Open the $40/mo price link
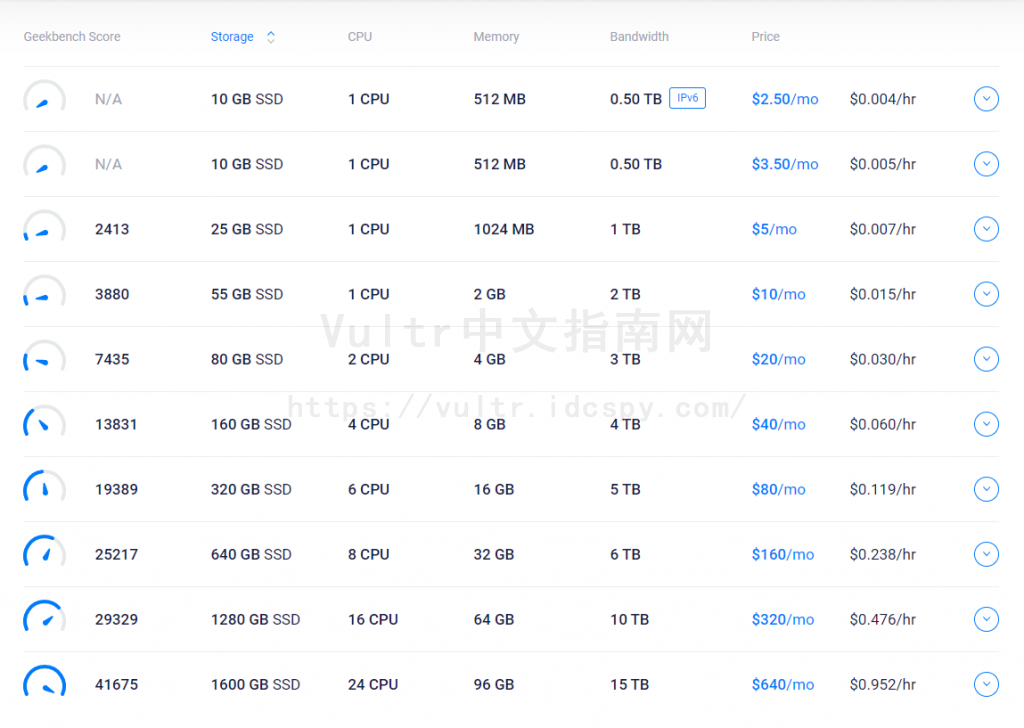The height and width of the screenshot is (728, 1024). pos(778,424)
